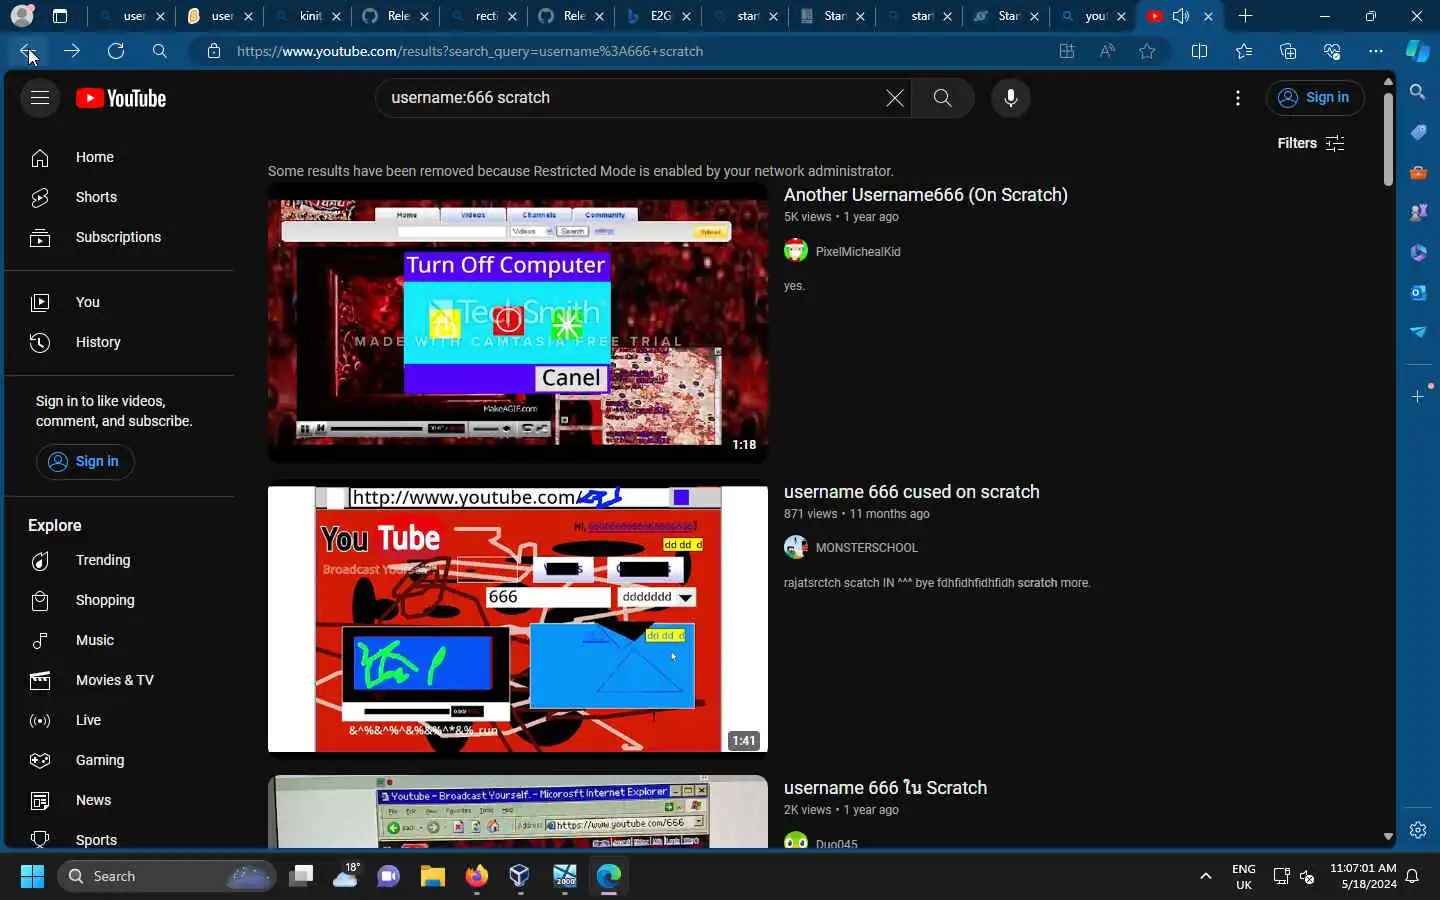Image resolution: width=1440 pixels, height=900 pixels.
Task: Open PixelMichealKid channel avatar
Action: pyautogui.click(x=796, y=250)
